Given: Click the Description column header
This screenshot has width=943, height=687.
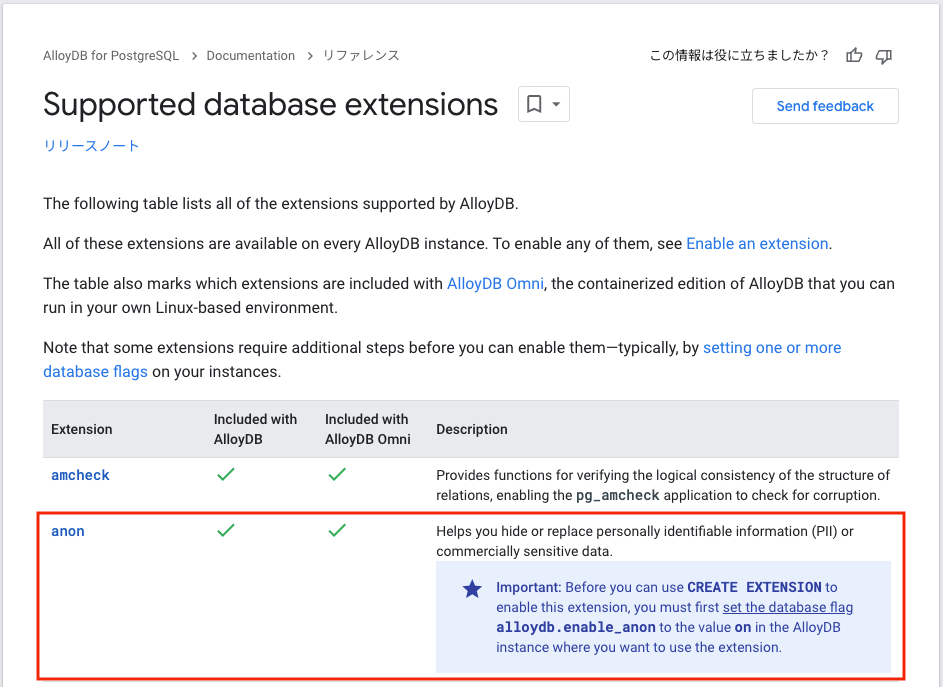Looking at the screenshot, I should click(x=472, y=429).
